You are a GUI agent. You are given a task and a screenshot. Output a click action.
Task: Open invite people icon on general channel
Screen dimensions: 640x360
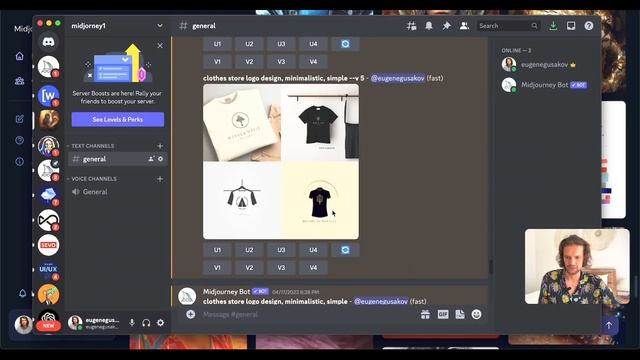point(151,159)
